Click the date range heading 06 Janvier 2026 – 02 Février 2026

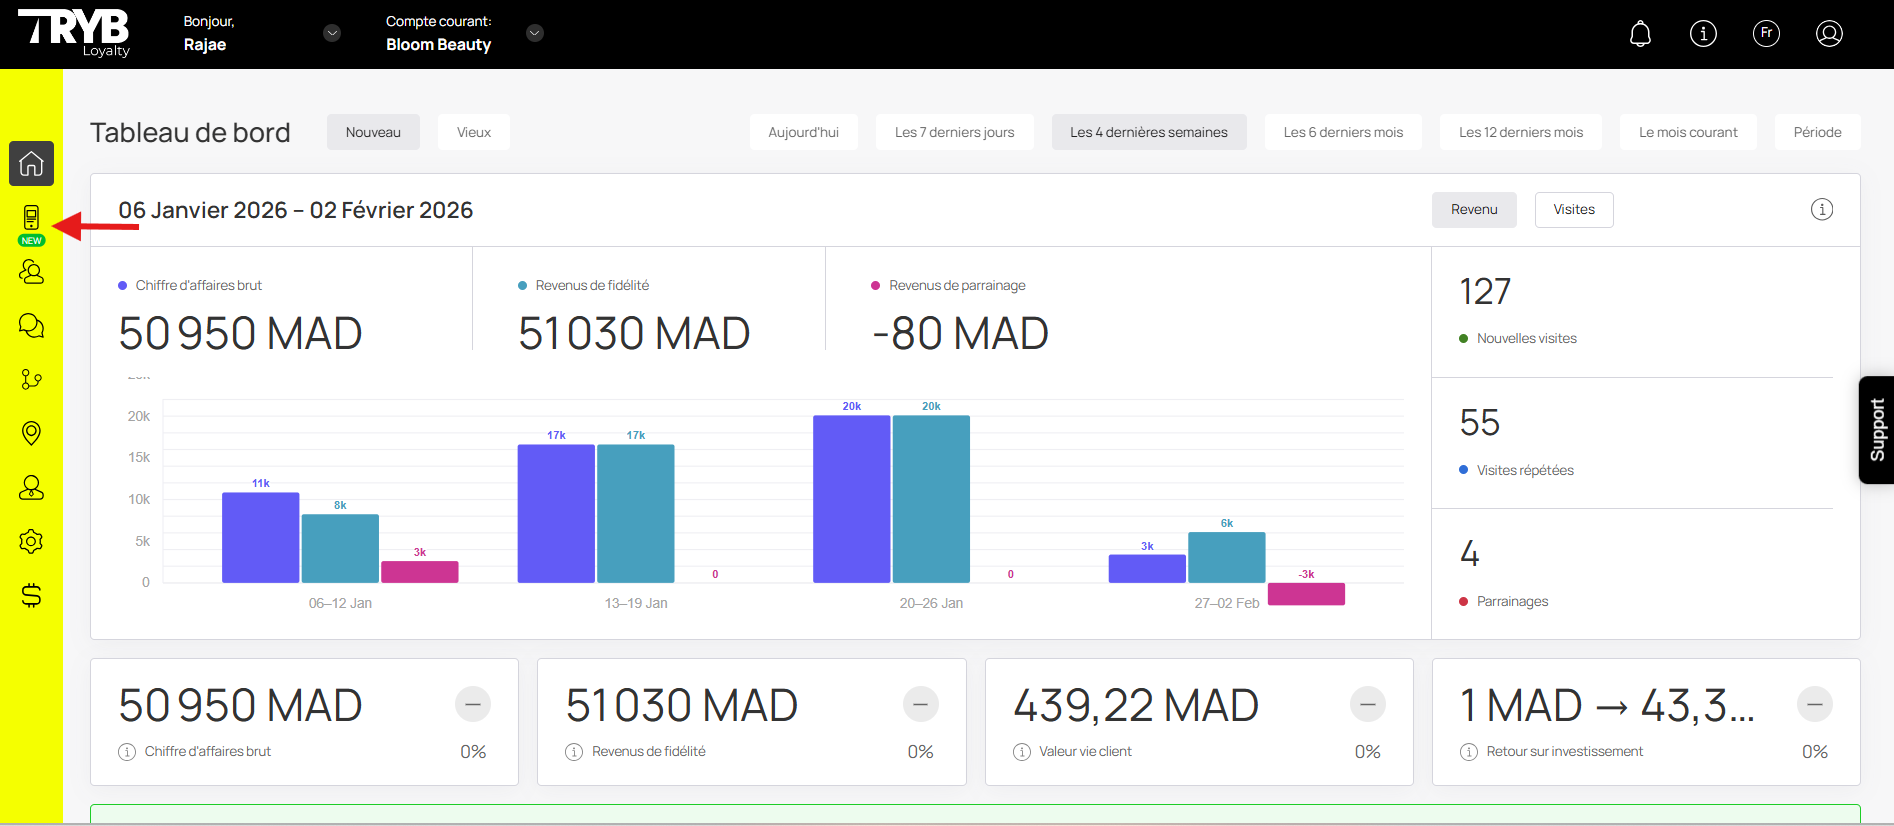coord(296,210)
